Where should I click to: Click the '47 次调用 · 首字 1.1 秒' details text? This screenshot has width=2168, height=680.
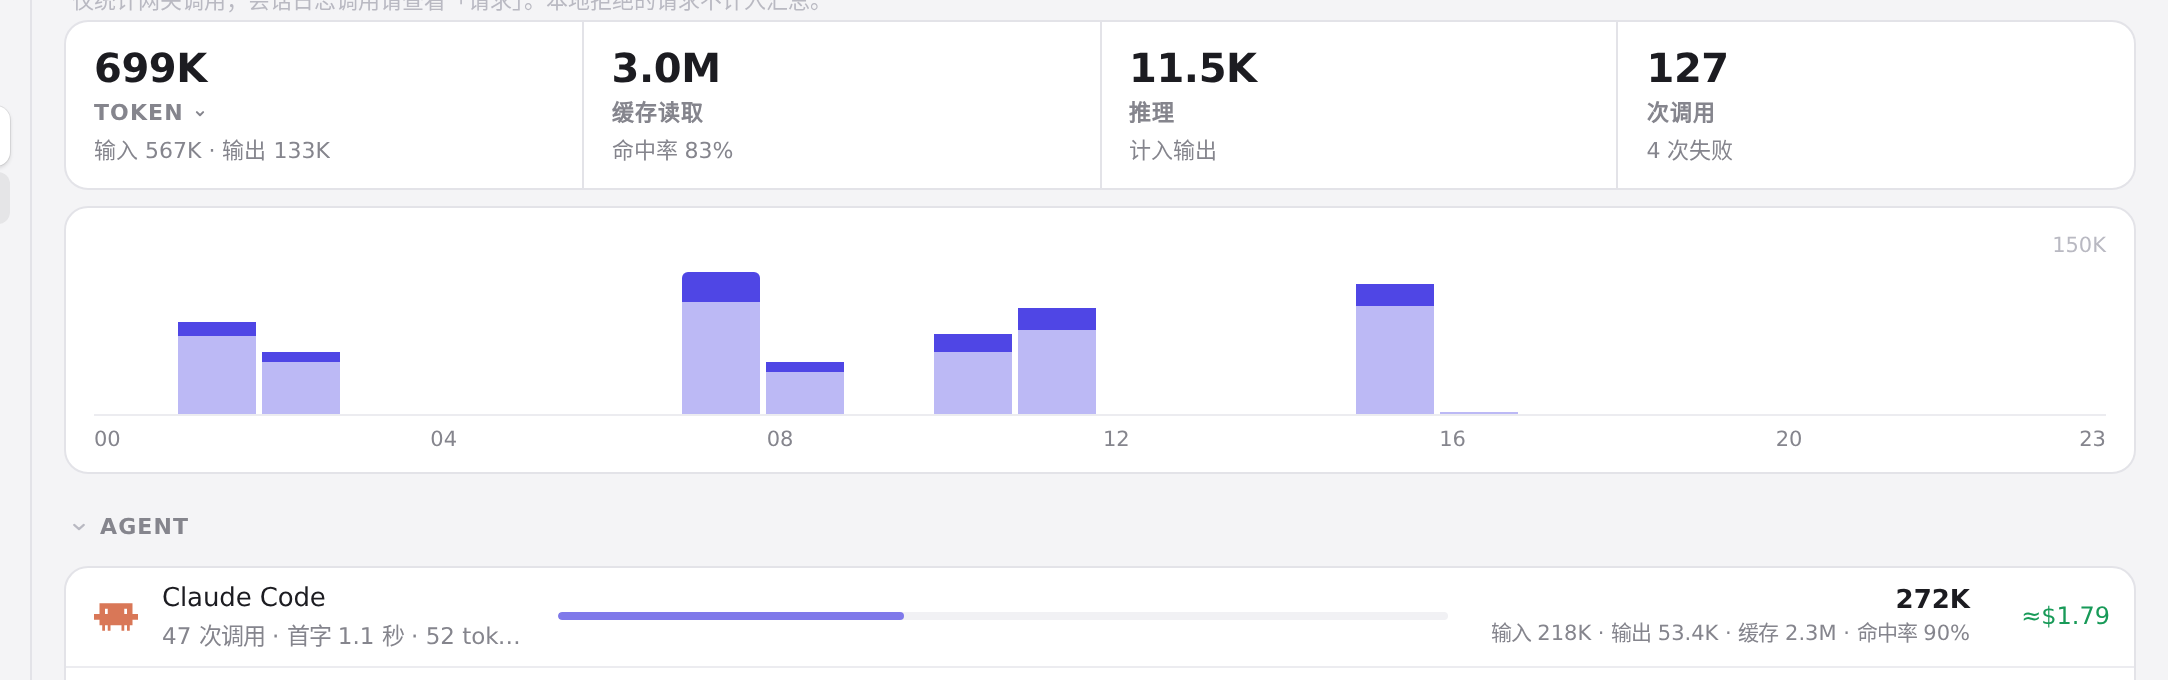341,636
